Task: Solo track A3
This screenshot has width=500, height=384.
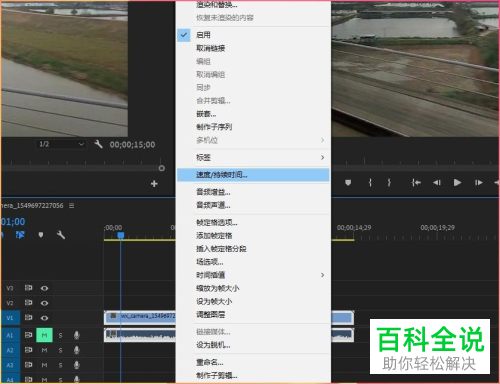Action: coord(60,365)
